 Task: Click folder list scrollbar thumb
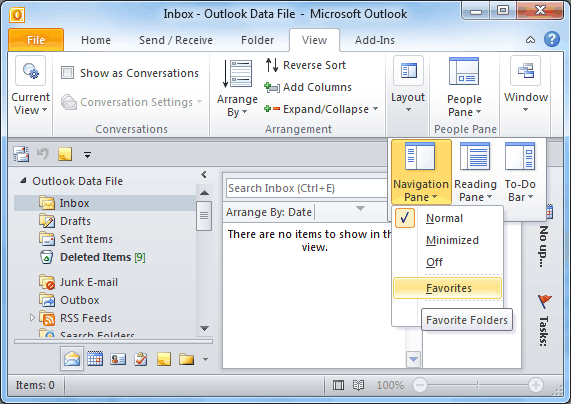tap(204, 215)
